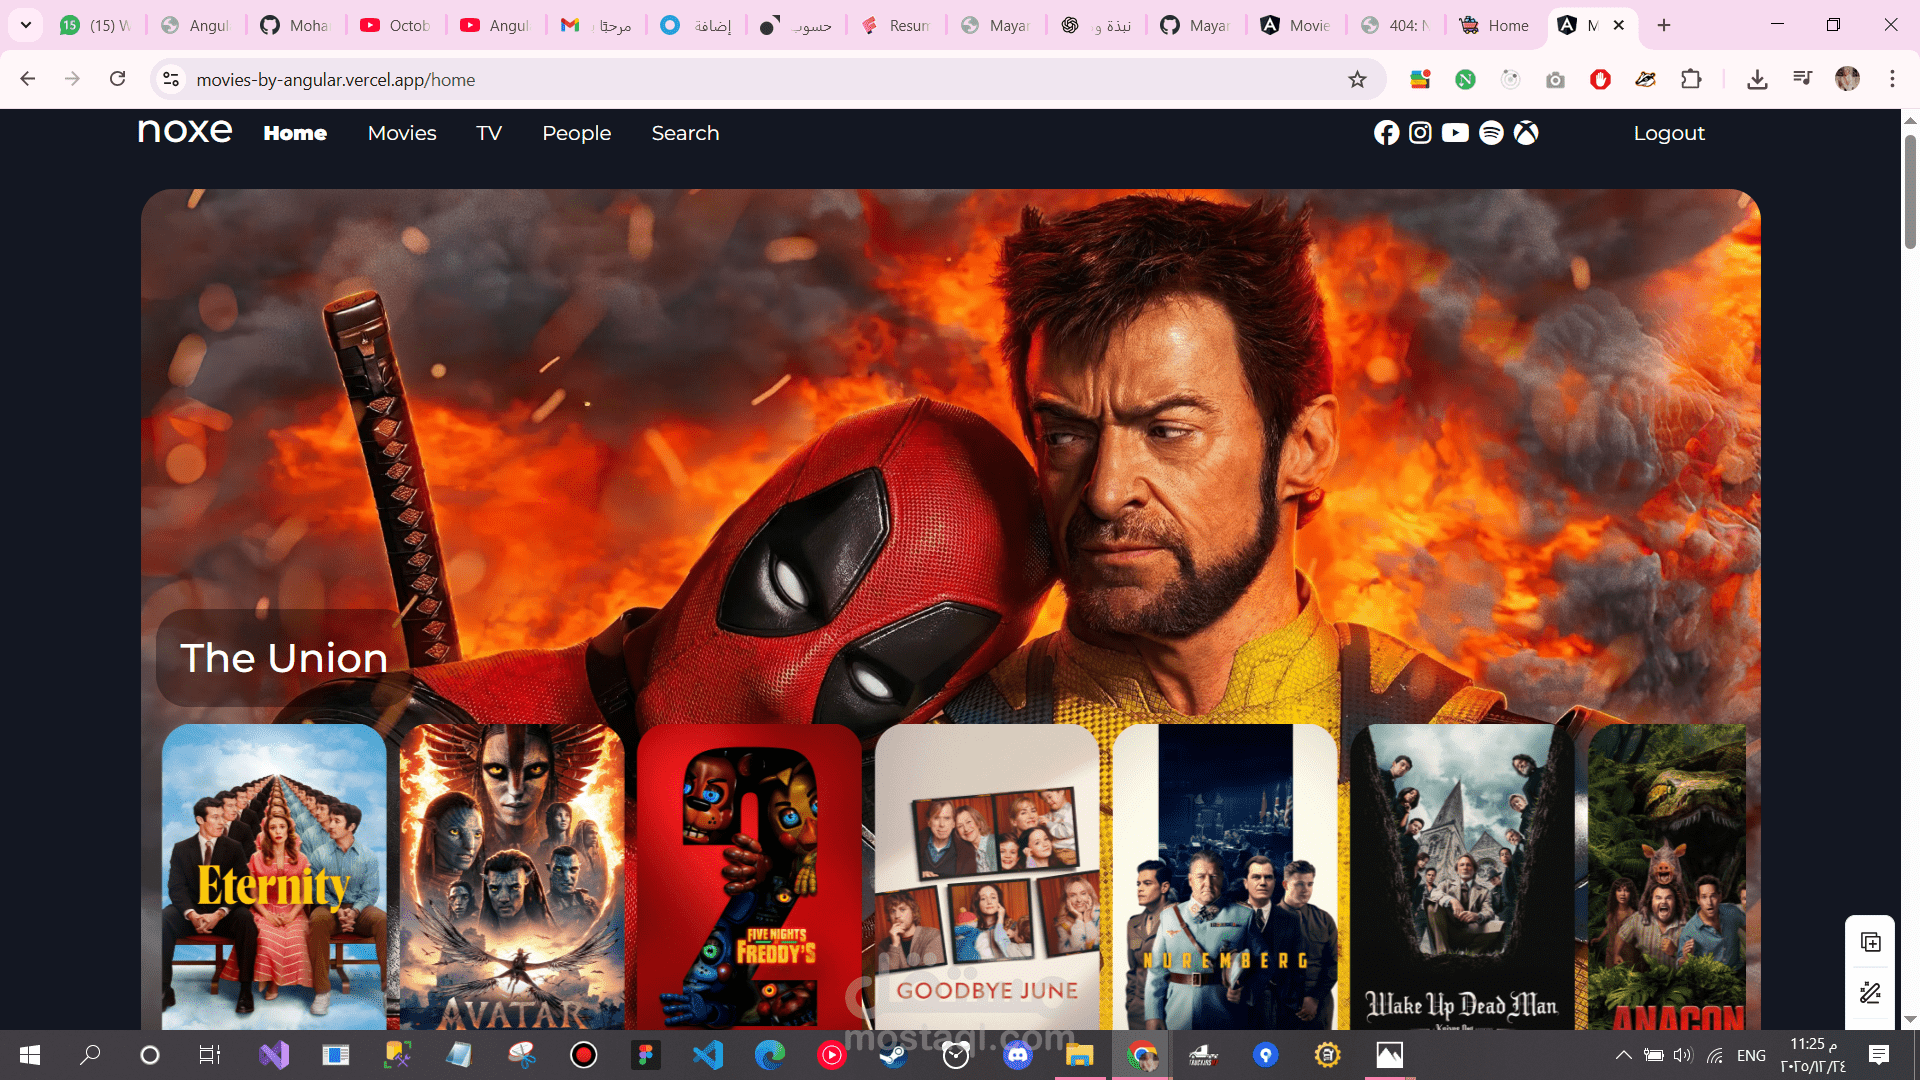This screenshot has height=1080, width=1920.
Task: Expand hidden icons in the system tray
Action: [1622, 1055]
